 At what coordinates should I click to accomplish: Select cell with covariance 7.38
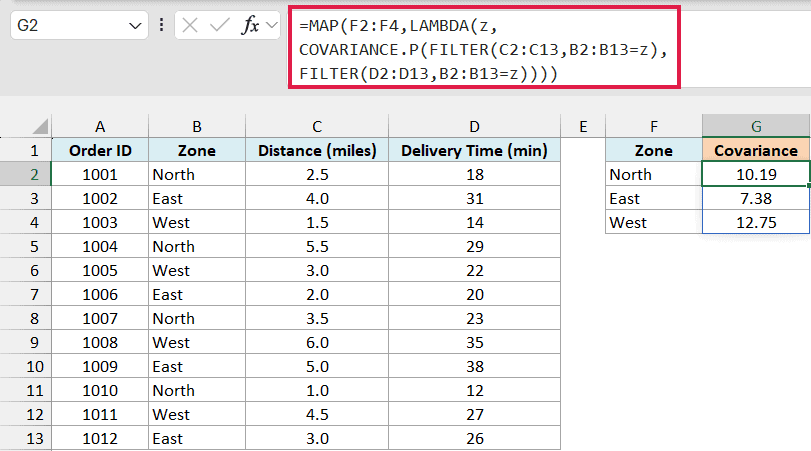756,199
